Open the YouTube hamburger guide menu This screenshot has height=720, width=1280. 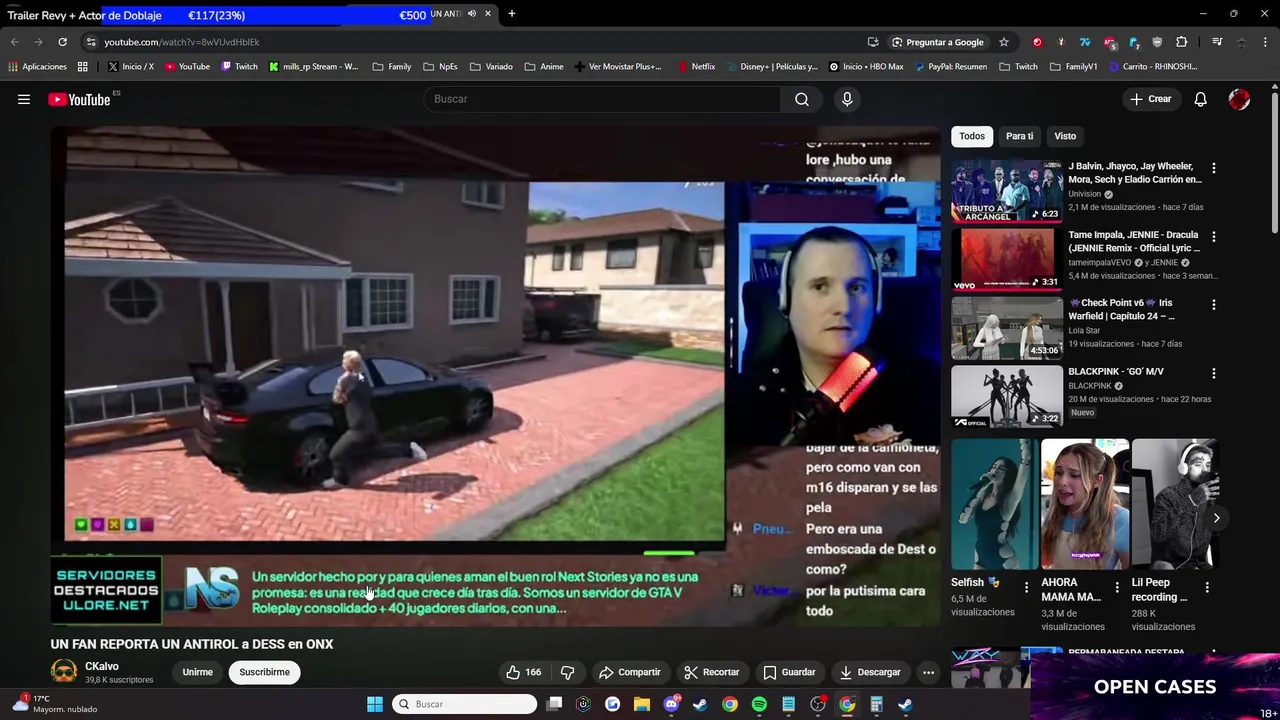[24, 99]
